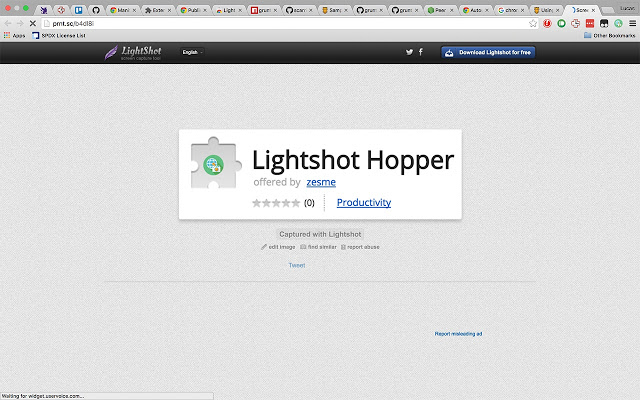
Task: Switch to the first pinned purple tab
Action: (44, 10)
